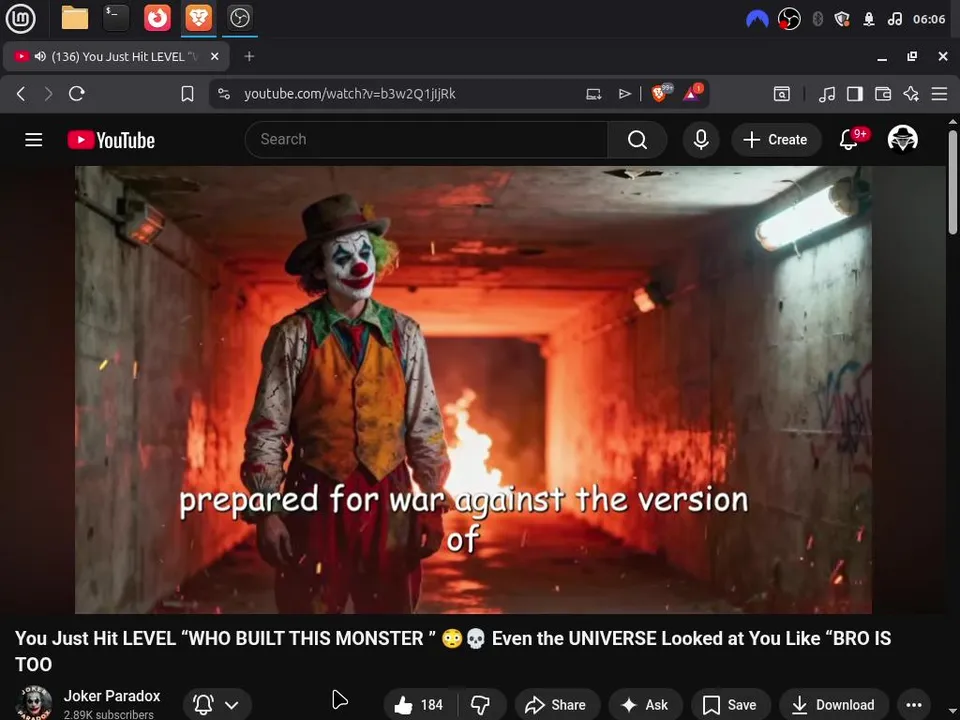This screenshot has height=720, width=960.
Task: Like the video with 184 likes
Action: point(420,705)
